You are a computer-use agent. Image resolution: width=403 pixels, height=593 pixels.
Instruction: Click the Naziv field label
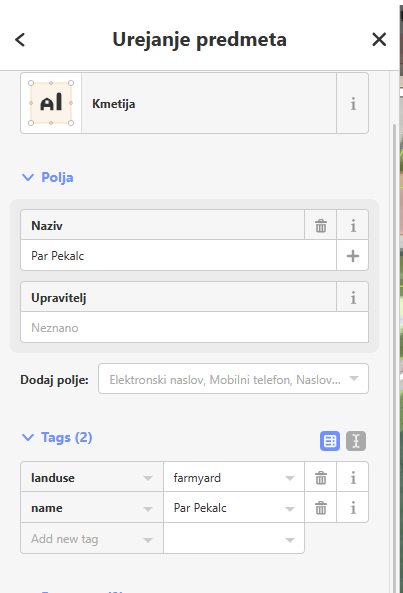[x=47, y=226]
